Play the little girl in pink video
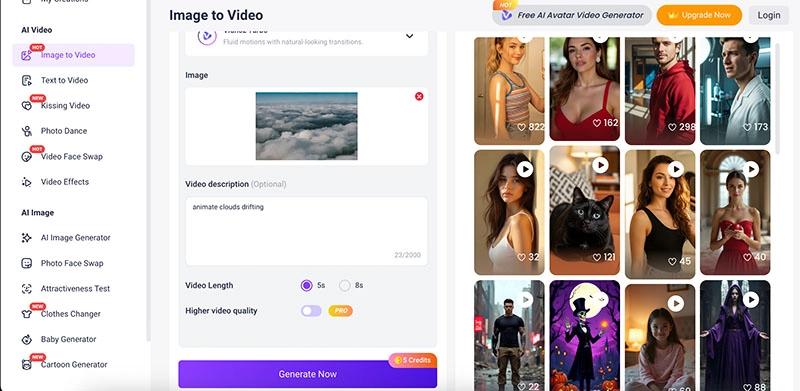800x391 pixels. [676, 304]
